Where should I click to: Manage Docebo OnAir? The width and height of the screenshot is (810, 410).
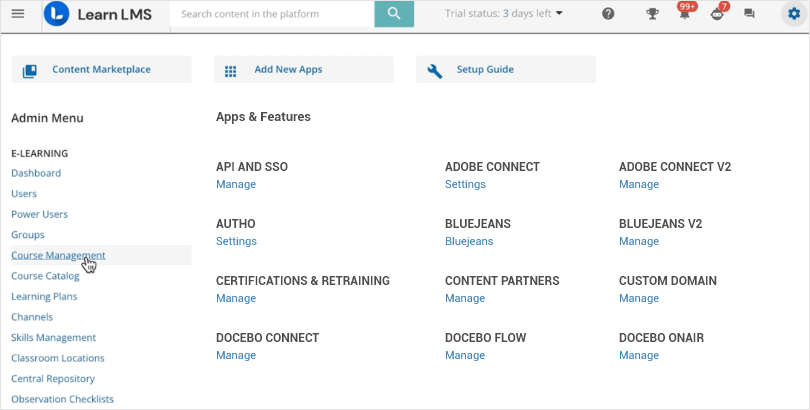639,355
